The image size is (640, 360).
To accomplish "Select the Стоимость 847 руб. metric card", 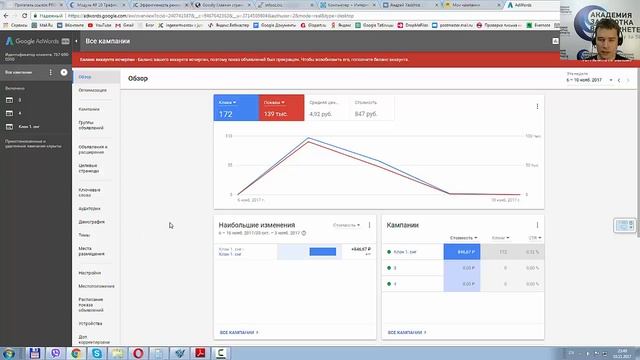I will [372, 108].
